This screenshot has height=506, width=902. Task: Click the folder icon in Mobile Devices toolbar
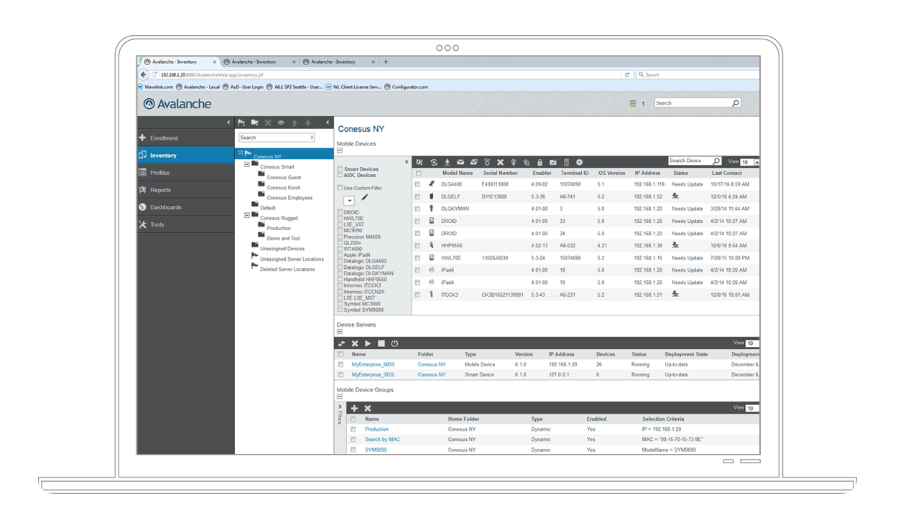click(553, 162)
